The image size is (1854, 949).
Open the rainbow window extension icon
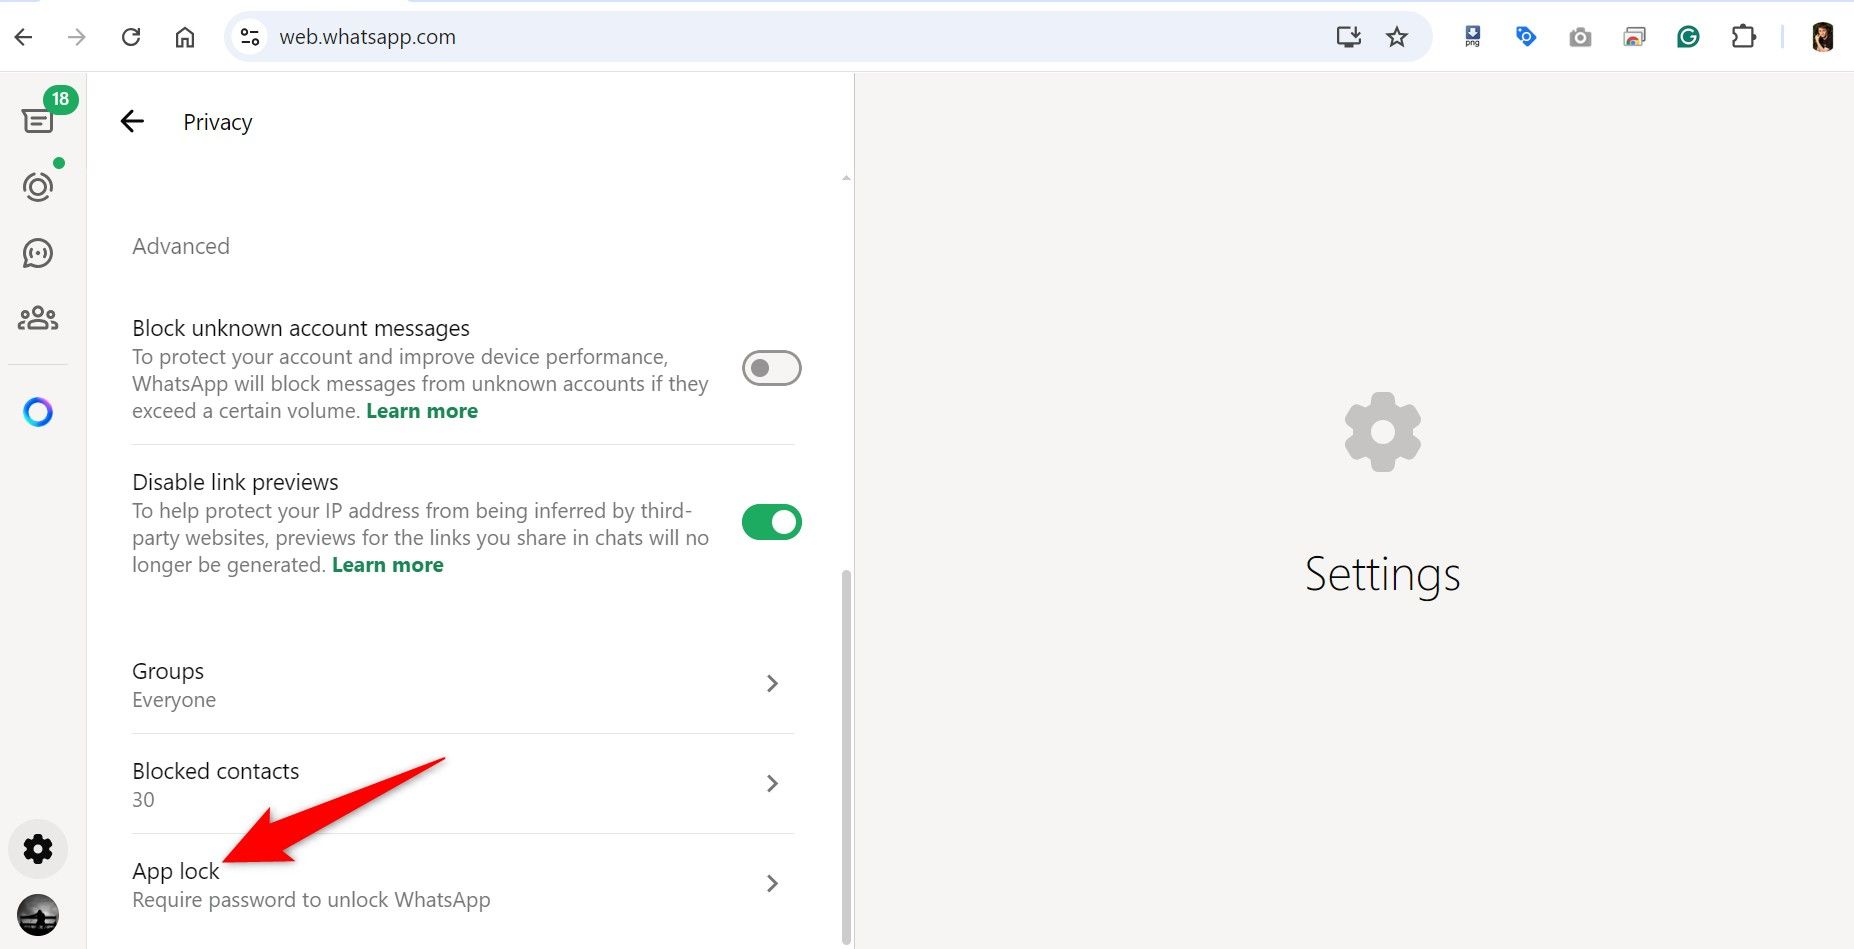(x=1634, y=37)
